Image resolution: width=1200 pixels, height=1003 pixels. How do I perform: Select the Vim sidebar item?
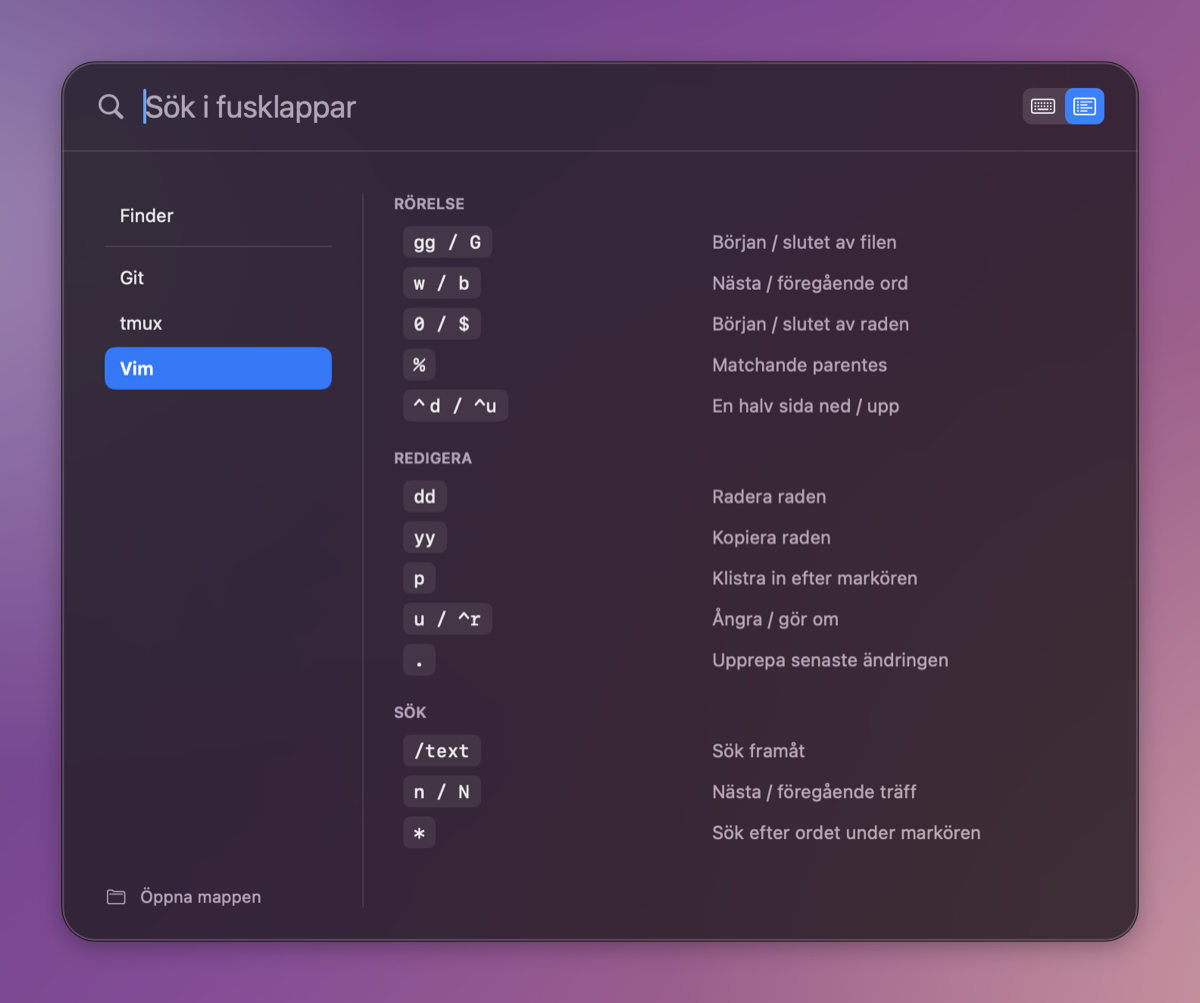(218, 368)
